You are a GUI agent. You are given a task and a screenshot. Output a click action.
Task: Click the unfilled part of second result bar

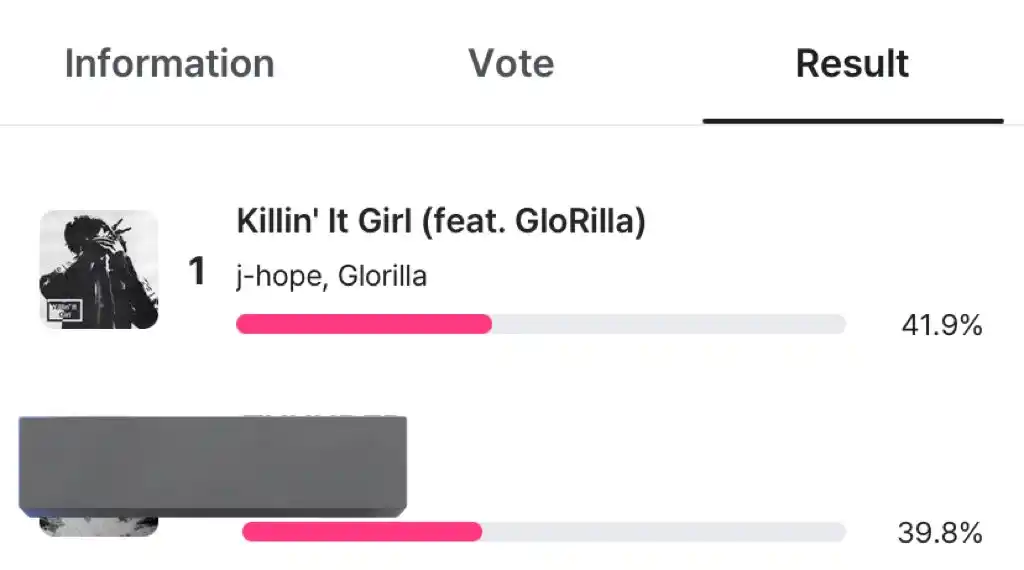pos(664,531)
